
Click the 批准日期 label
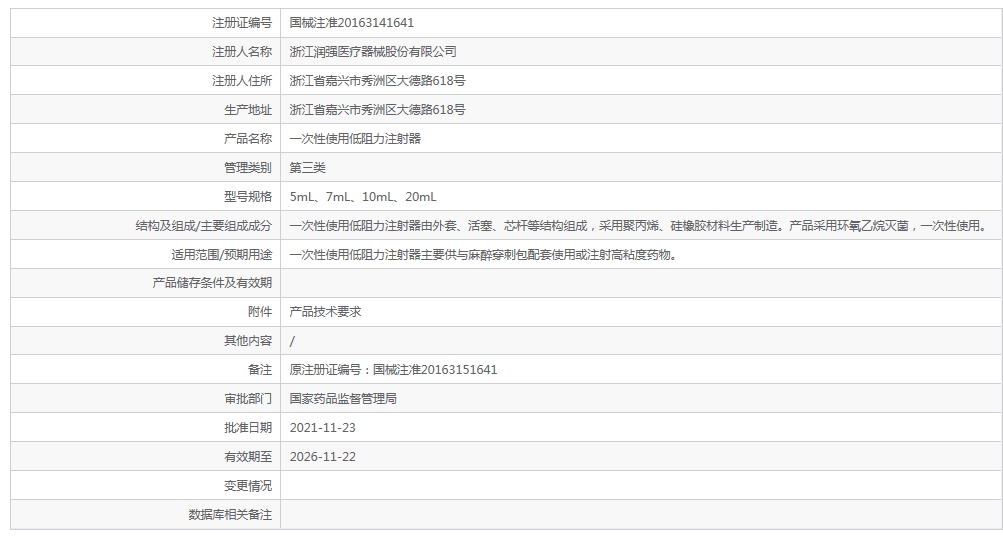[x=248, y=428]
